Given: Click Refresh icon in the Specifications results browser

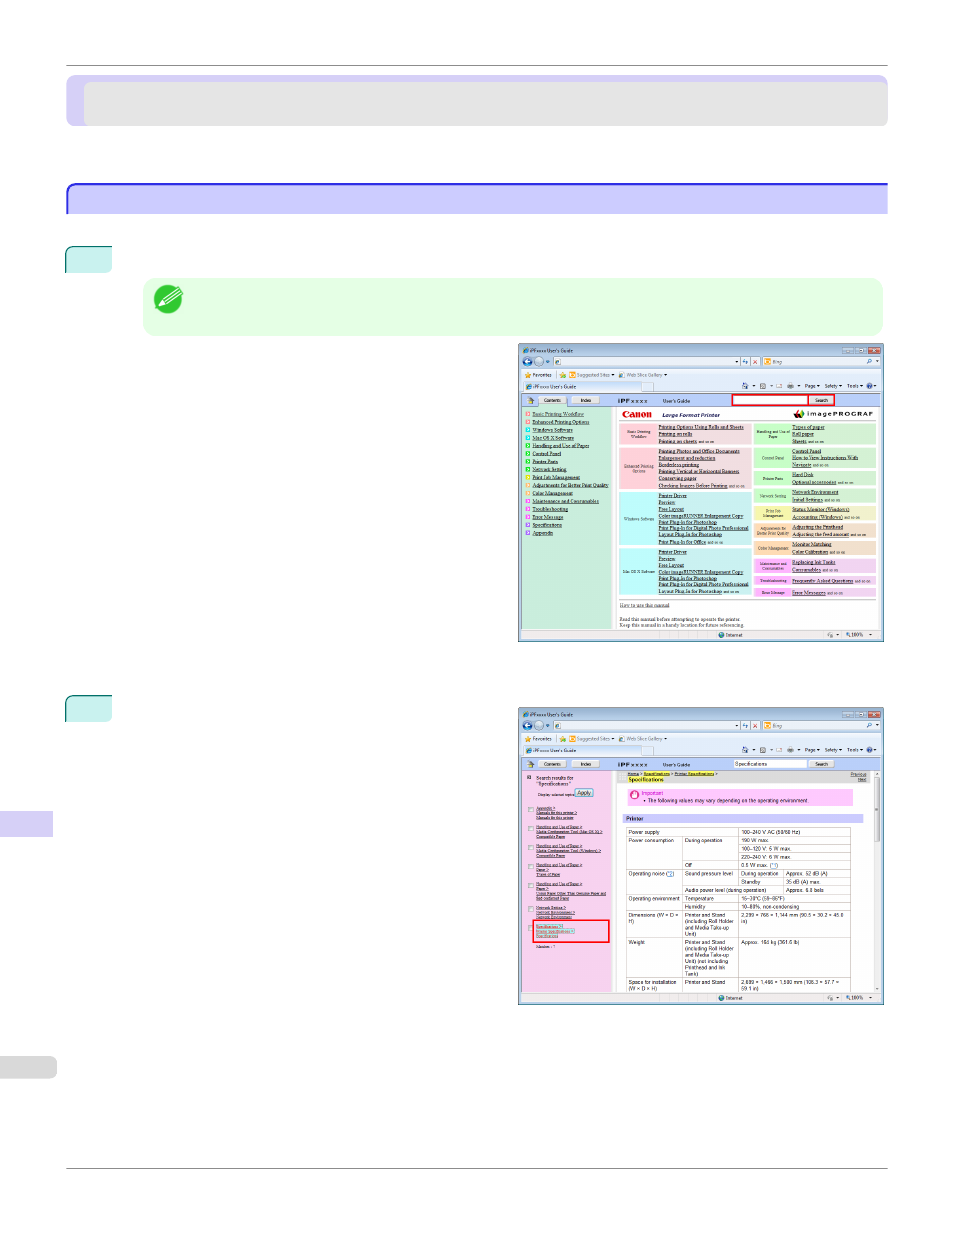Looking at the screenshot, I should [745, 725].
